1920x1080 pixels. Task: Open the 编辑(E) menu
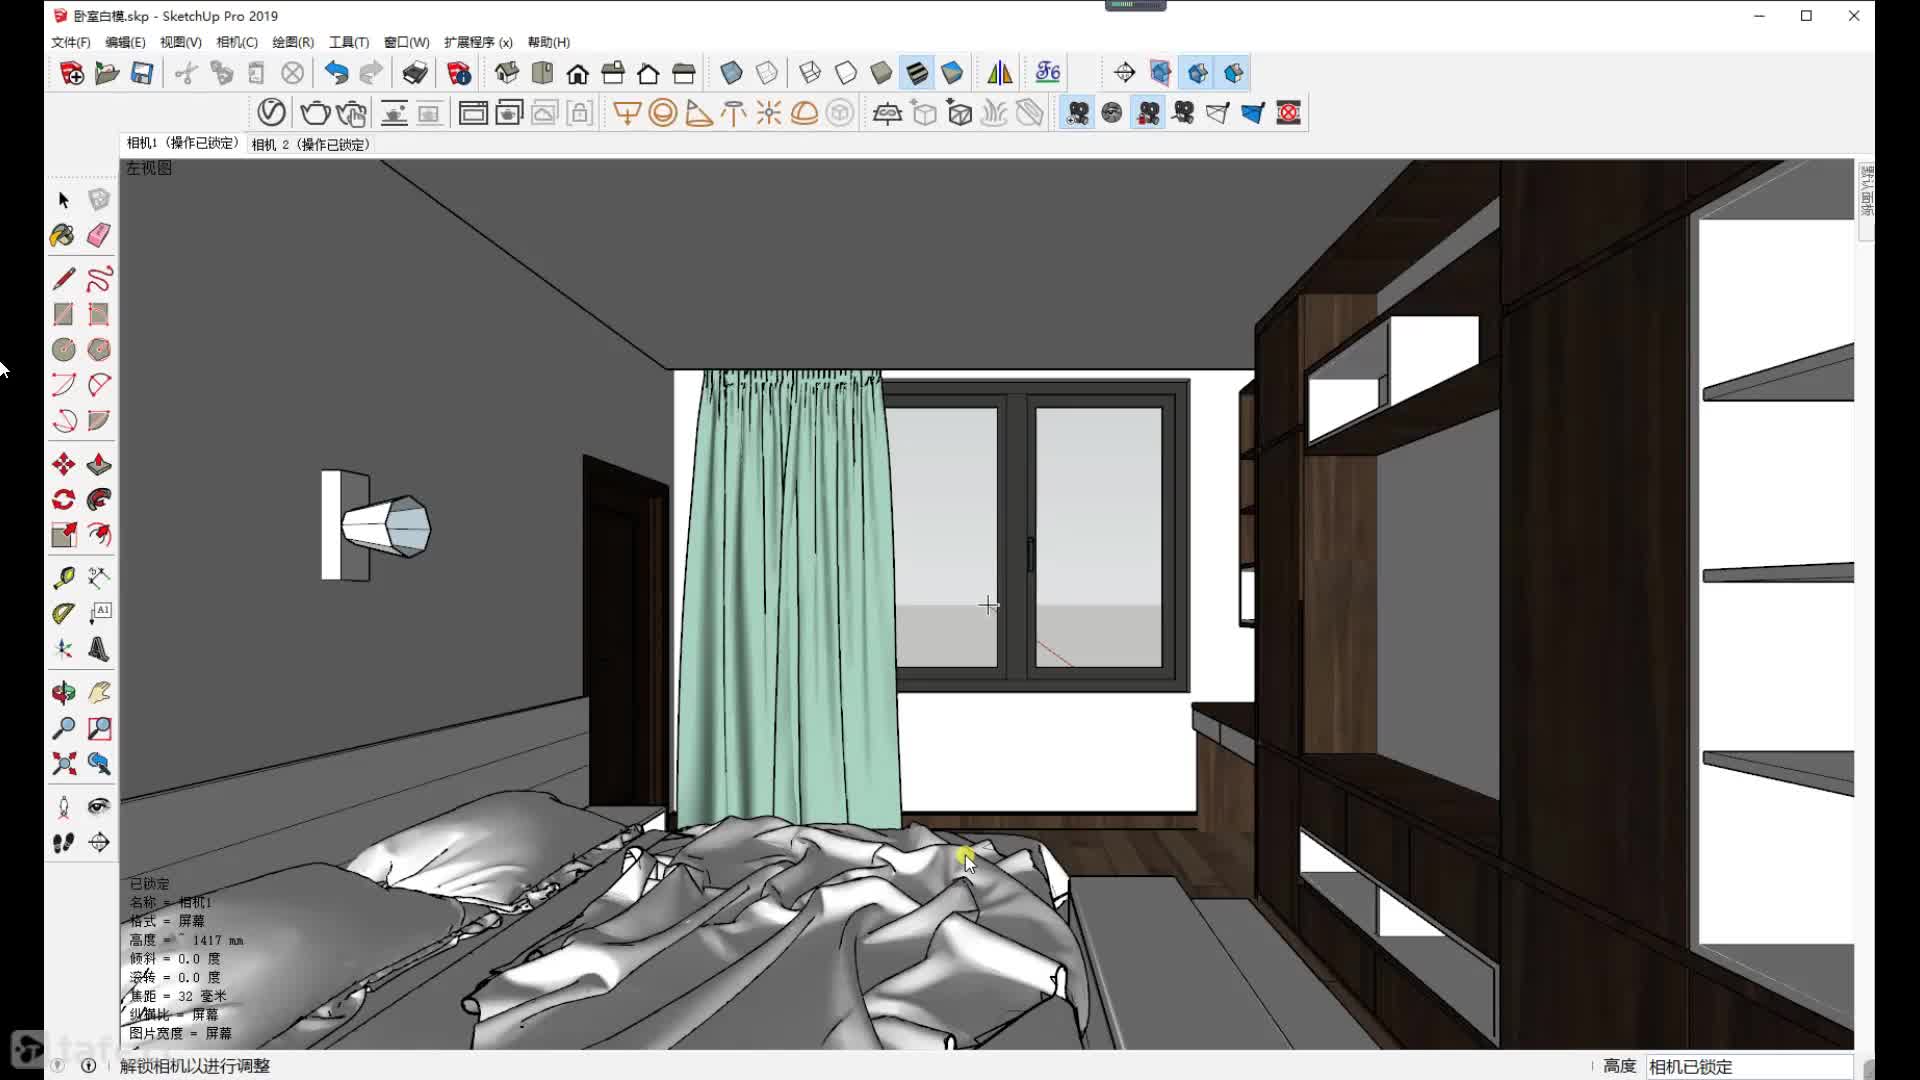[x=125, y=42]
